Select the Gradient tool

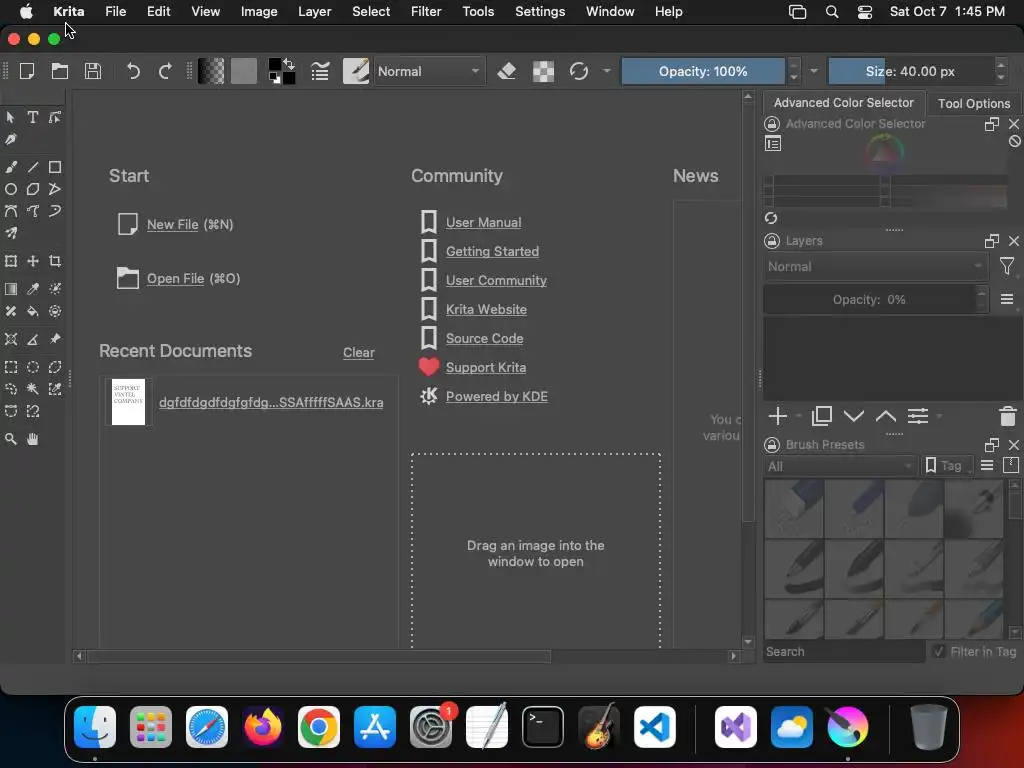pyautogui.click(x=10, y=289)
